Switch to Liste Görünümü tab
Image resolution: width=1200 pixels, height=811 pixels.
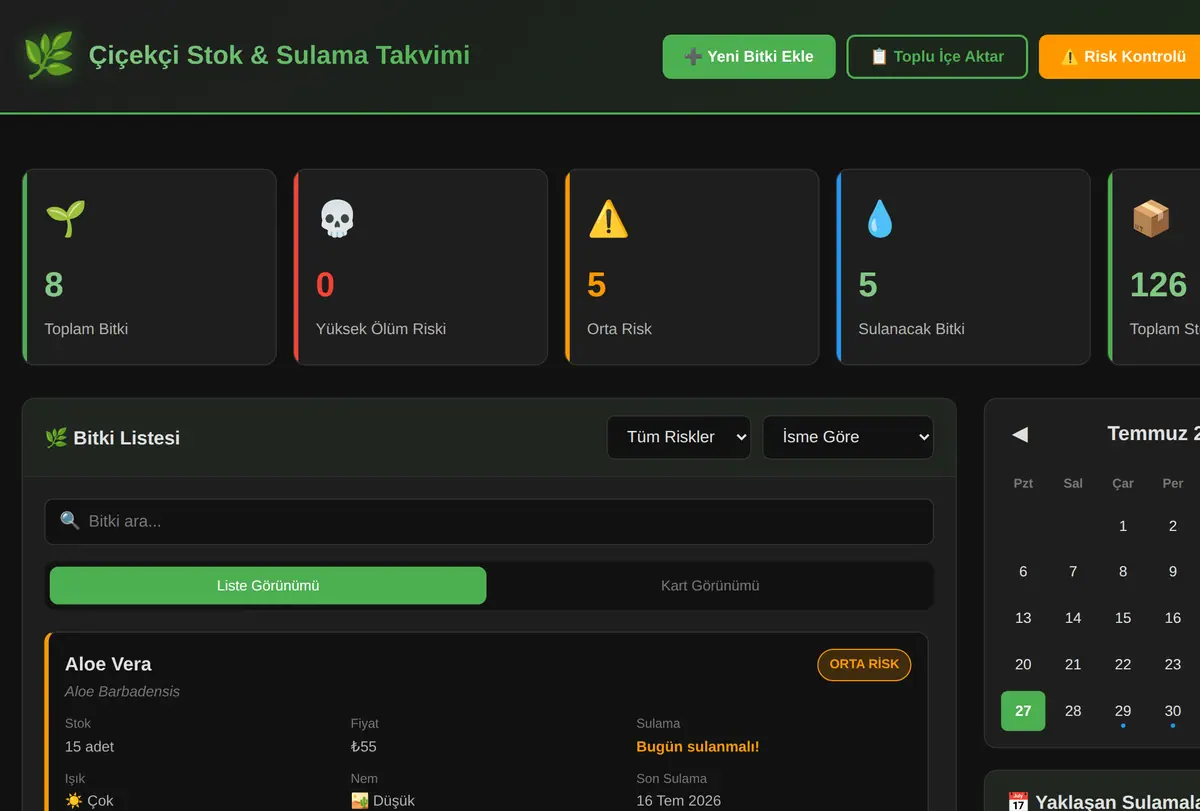click(268, 586)
